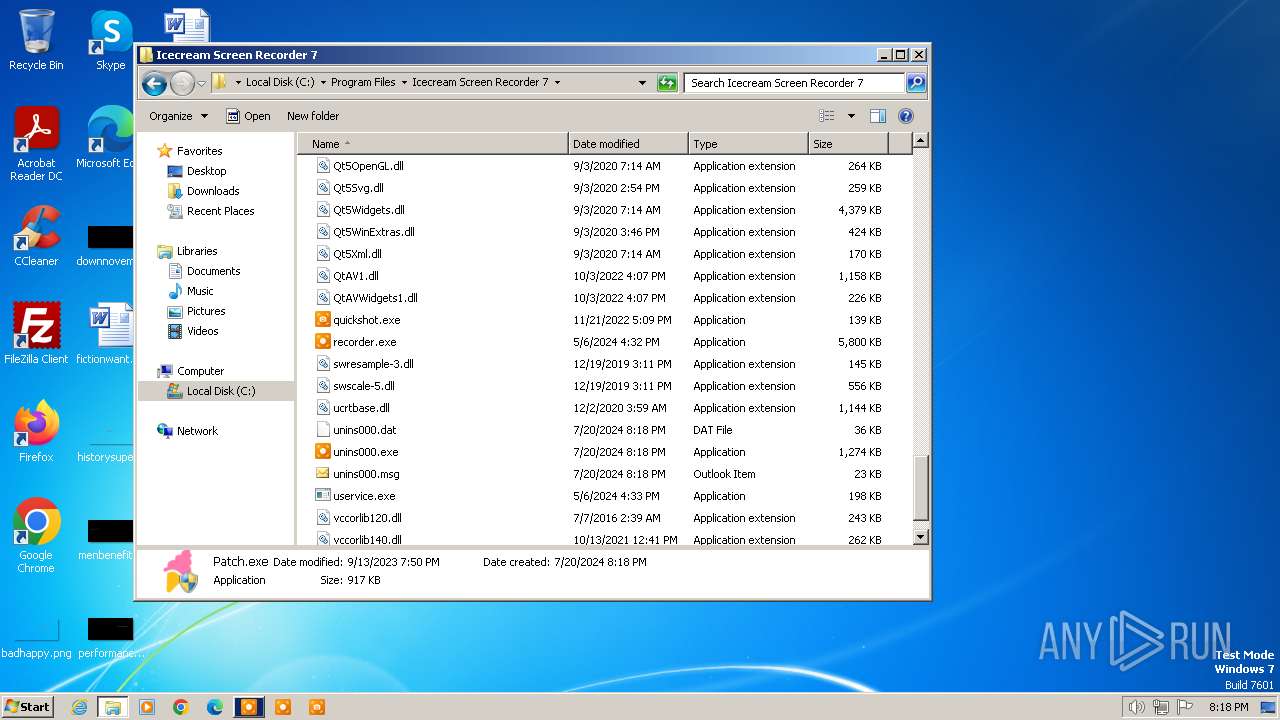Screen dimensions: 1280x720
Task: Click the file list scroll up arrow
Action: click(x=921, y=141)
